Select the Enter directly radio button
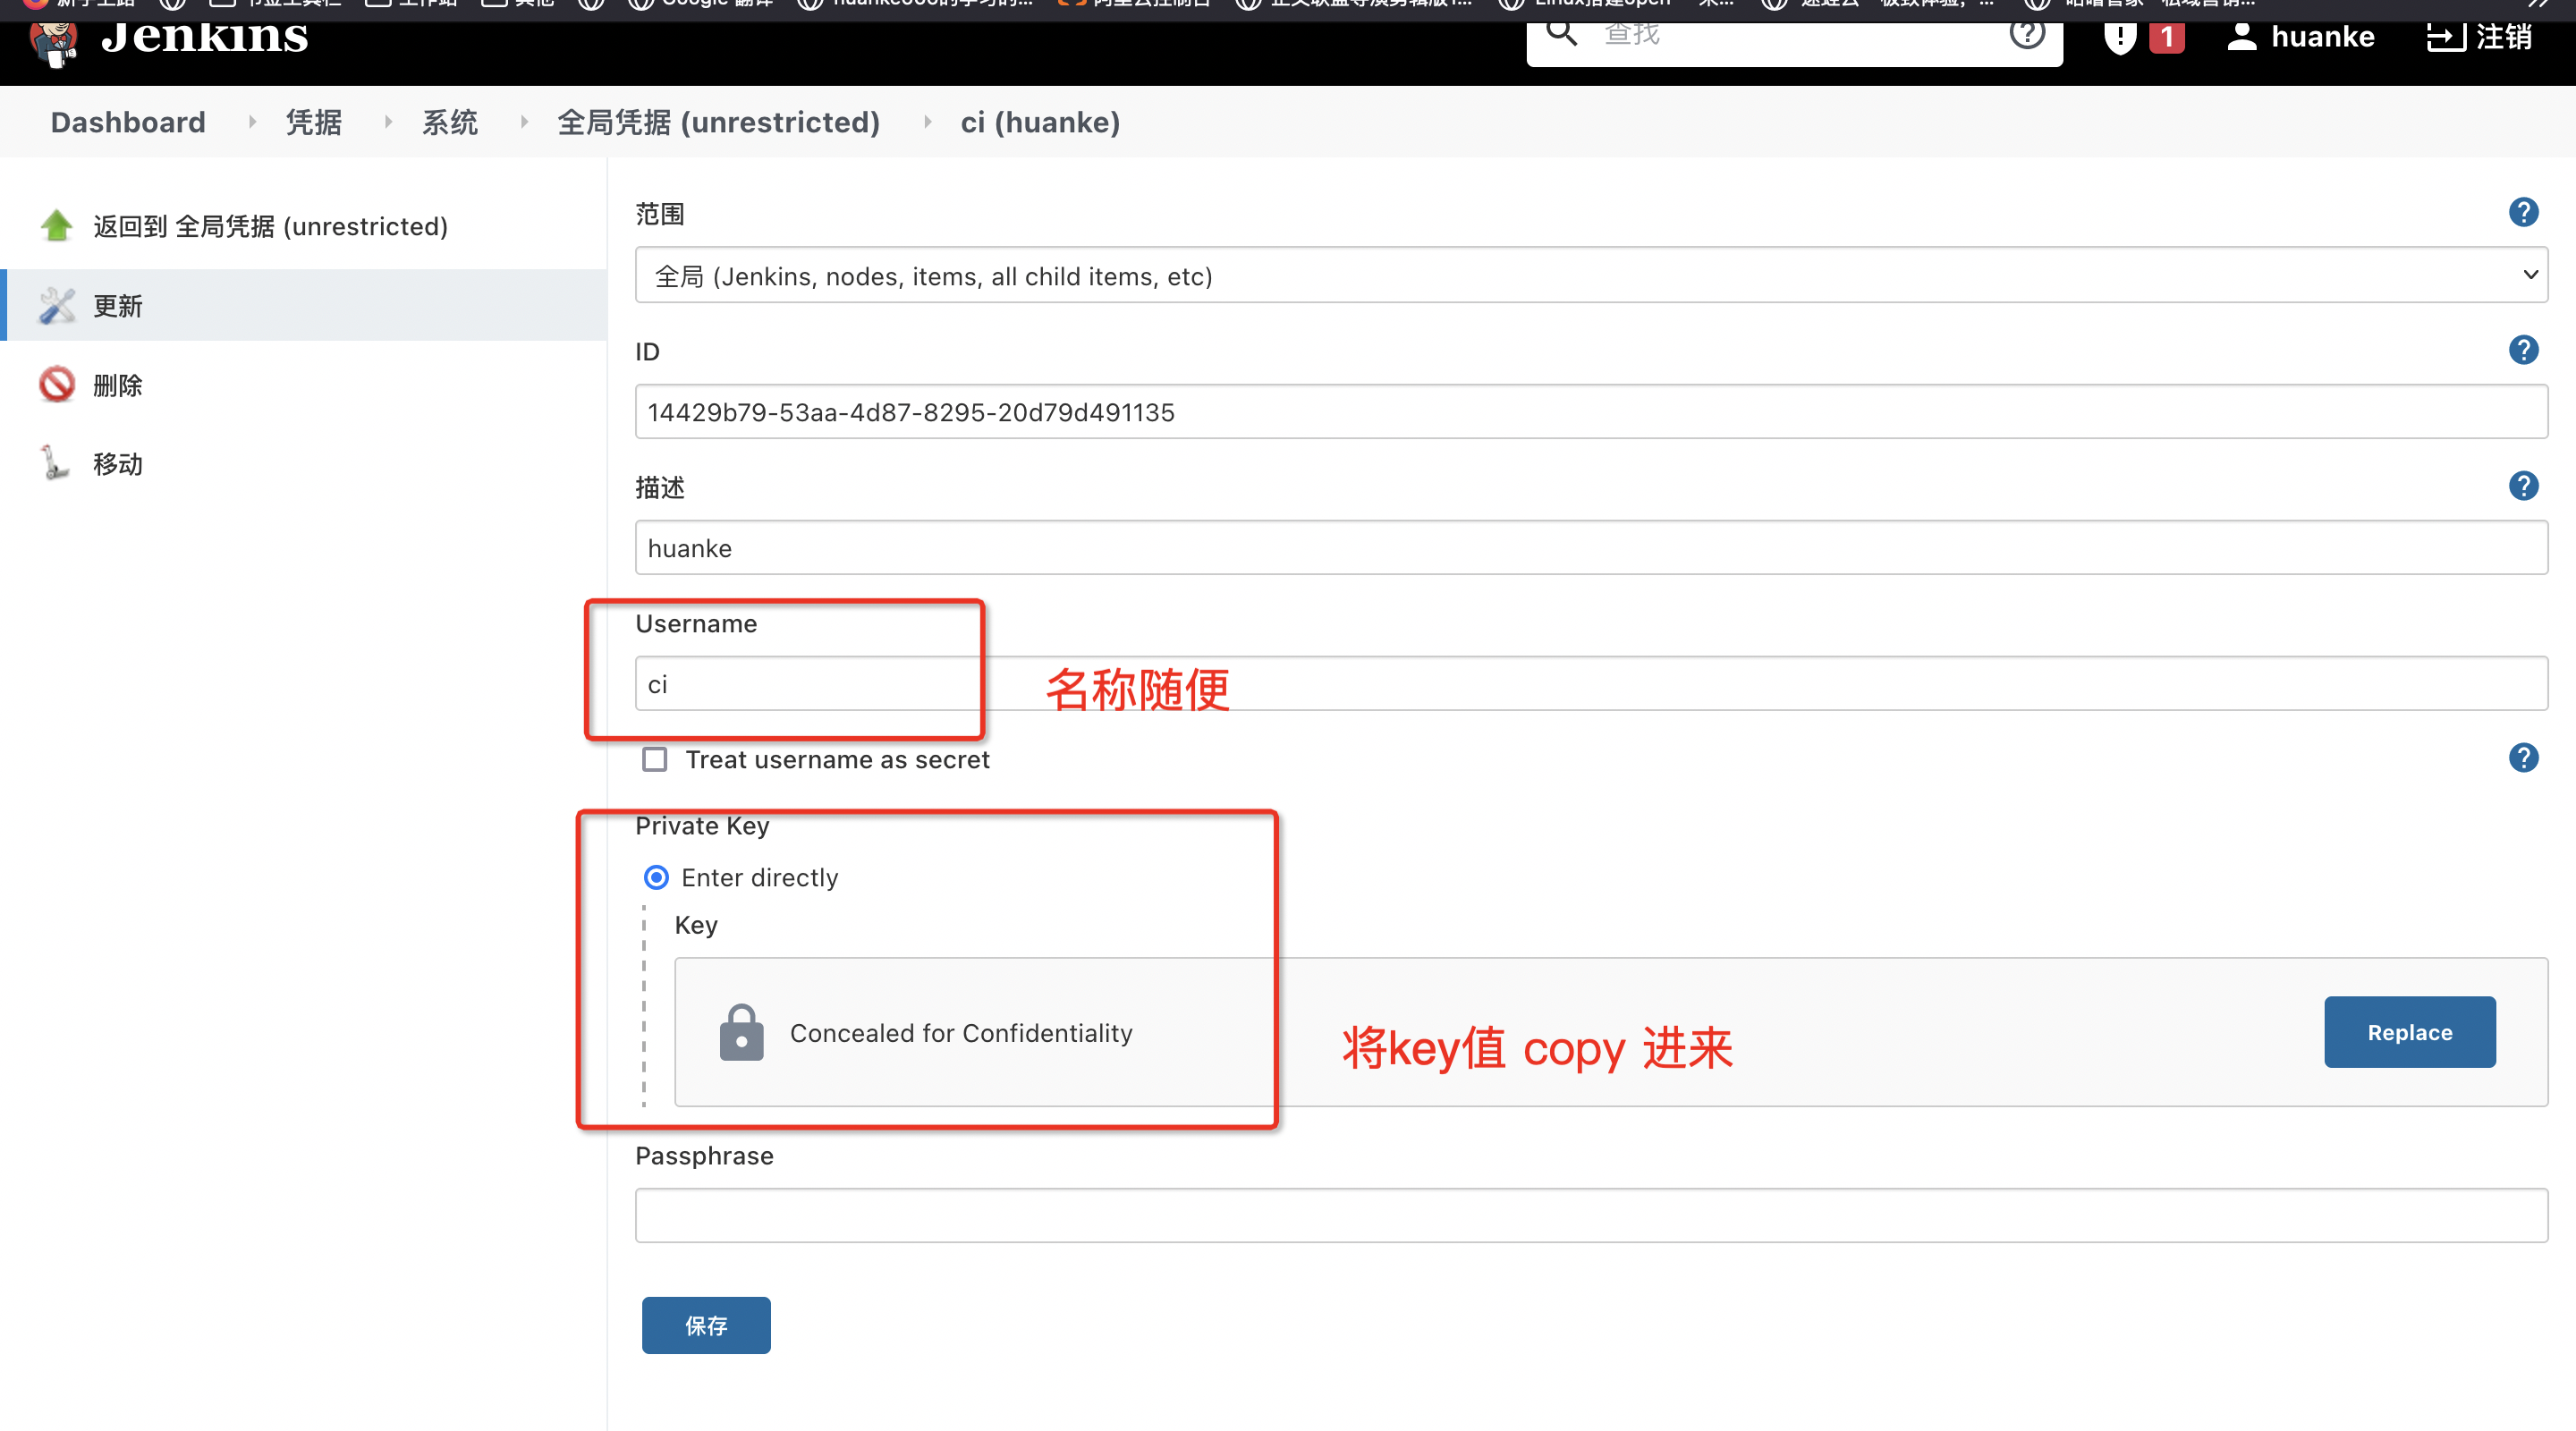Image resolution: width=2576 pixels, height=1431 pixels. (x=656, y=877)
